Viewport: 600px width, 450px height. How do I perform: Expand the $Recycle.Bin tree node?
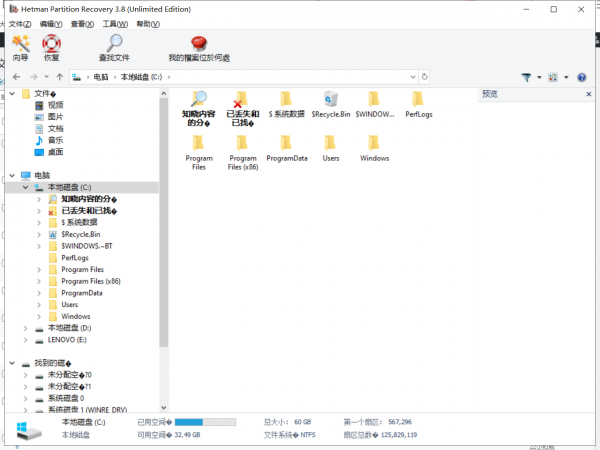click(39, 234)
